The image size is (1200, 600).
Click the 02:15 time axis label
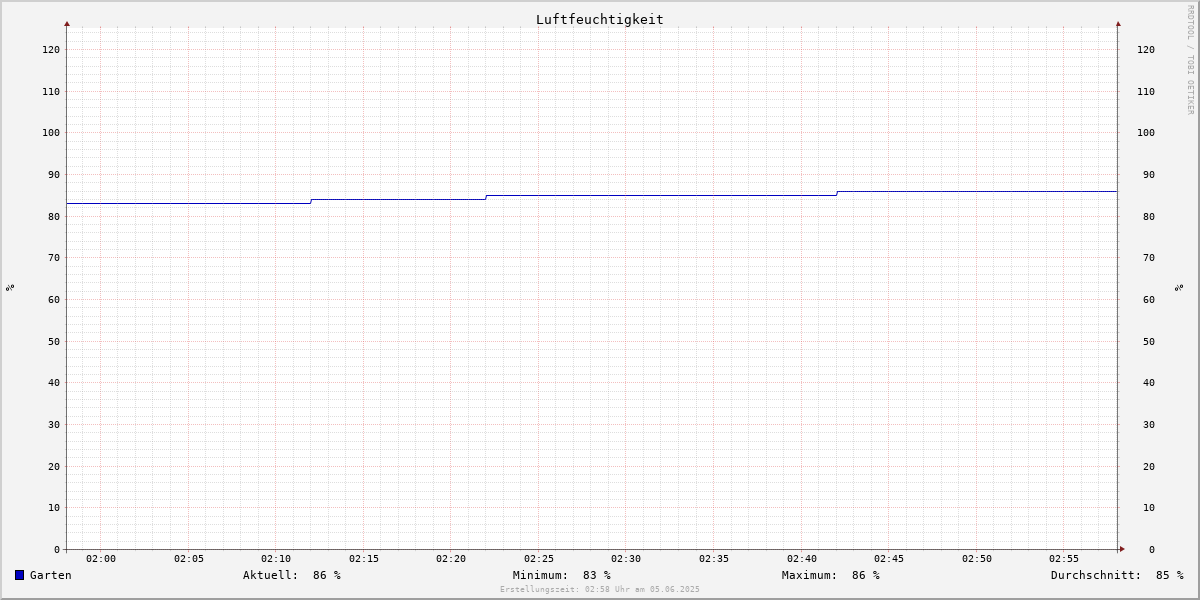364,559
